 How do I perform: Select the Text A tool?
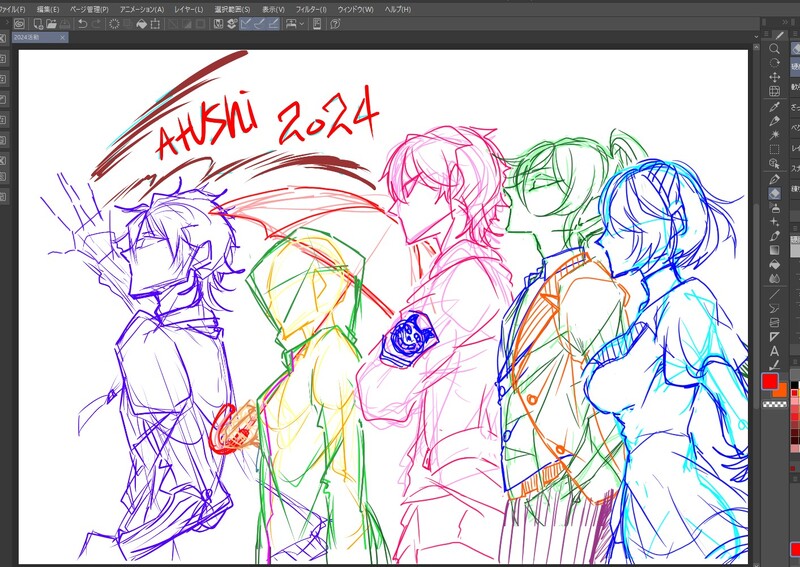coord(774,351)
